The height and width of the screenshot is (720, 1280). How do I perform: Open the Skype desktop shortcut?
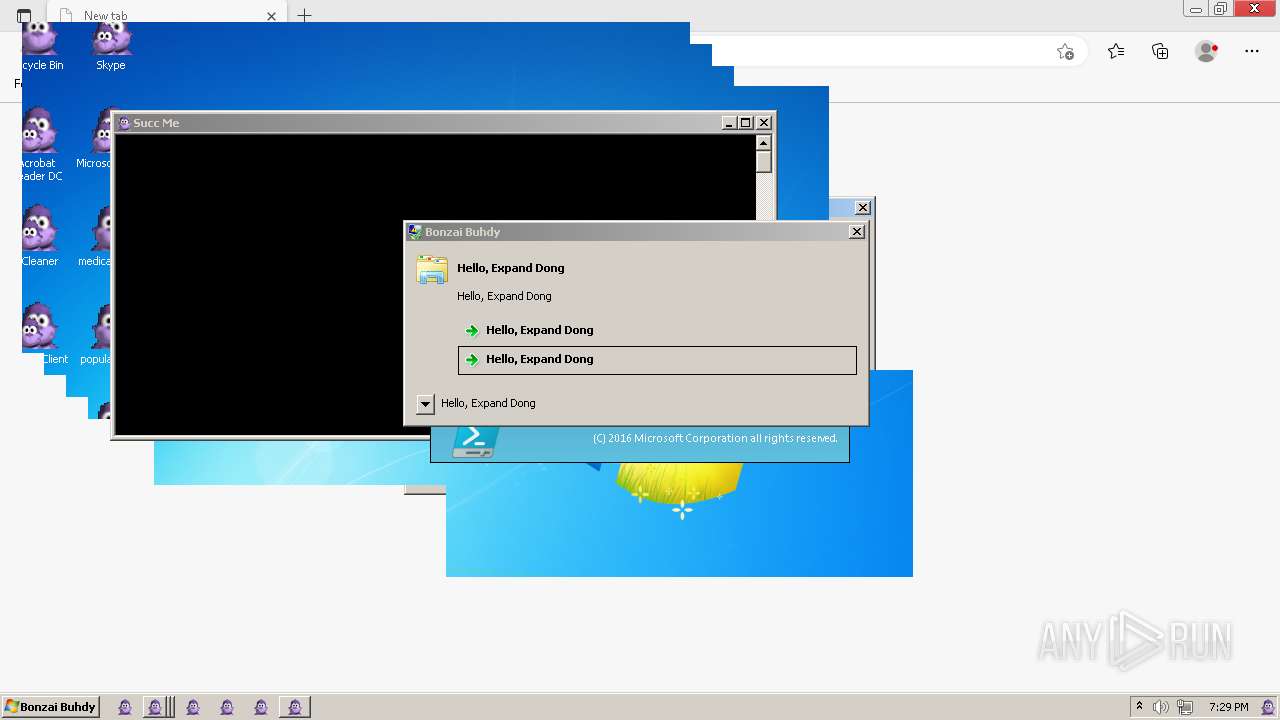point(111,45)
